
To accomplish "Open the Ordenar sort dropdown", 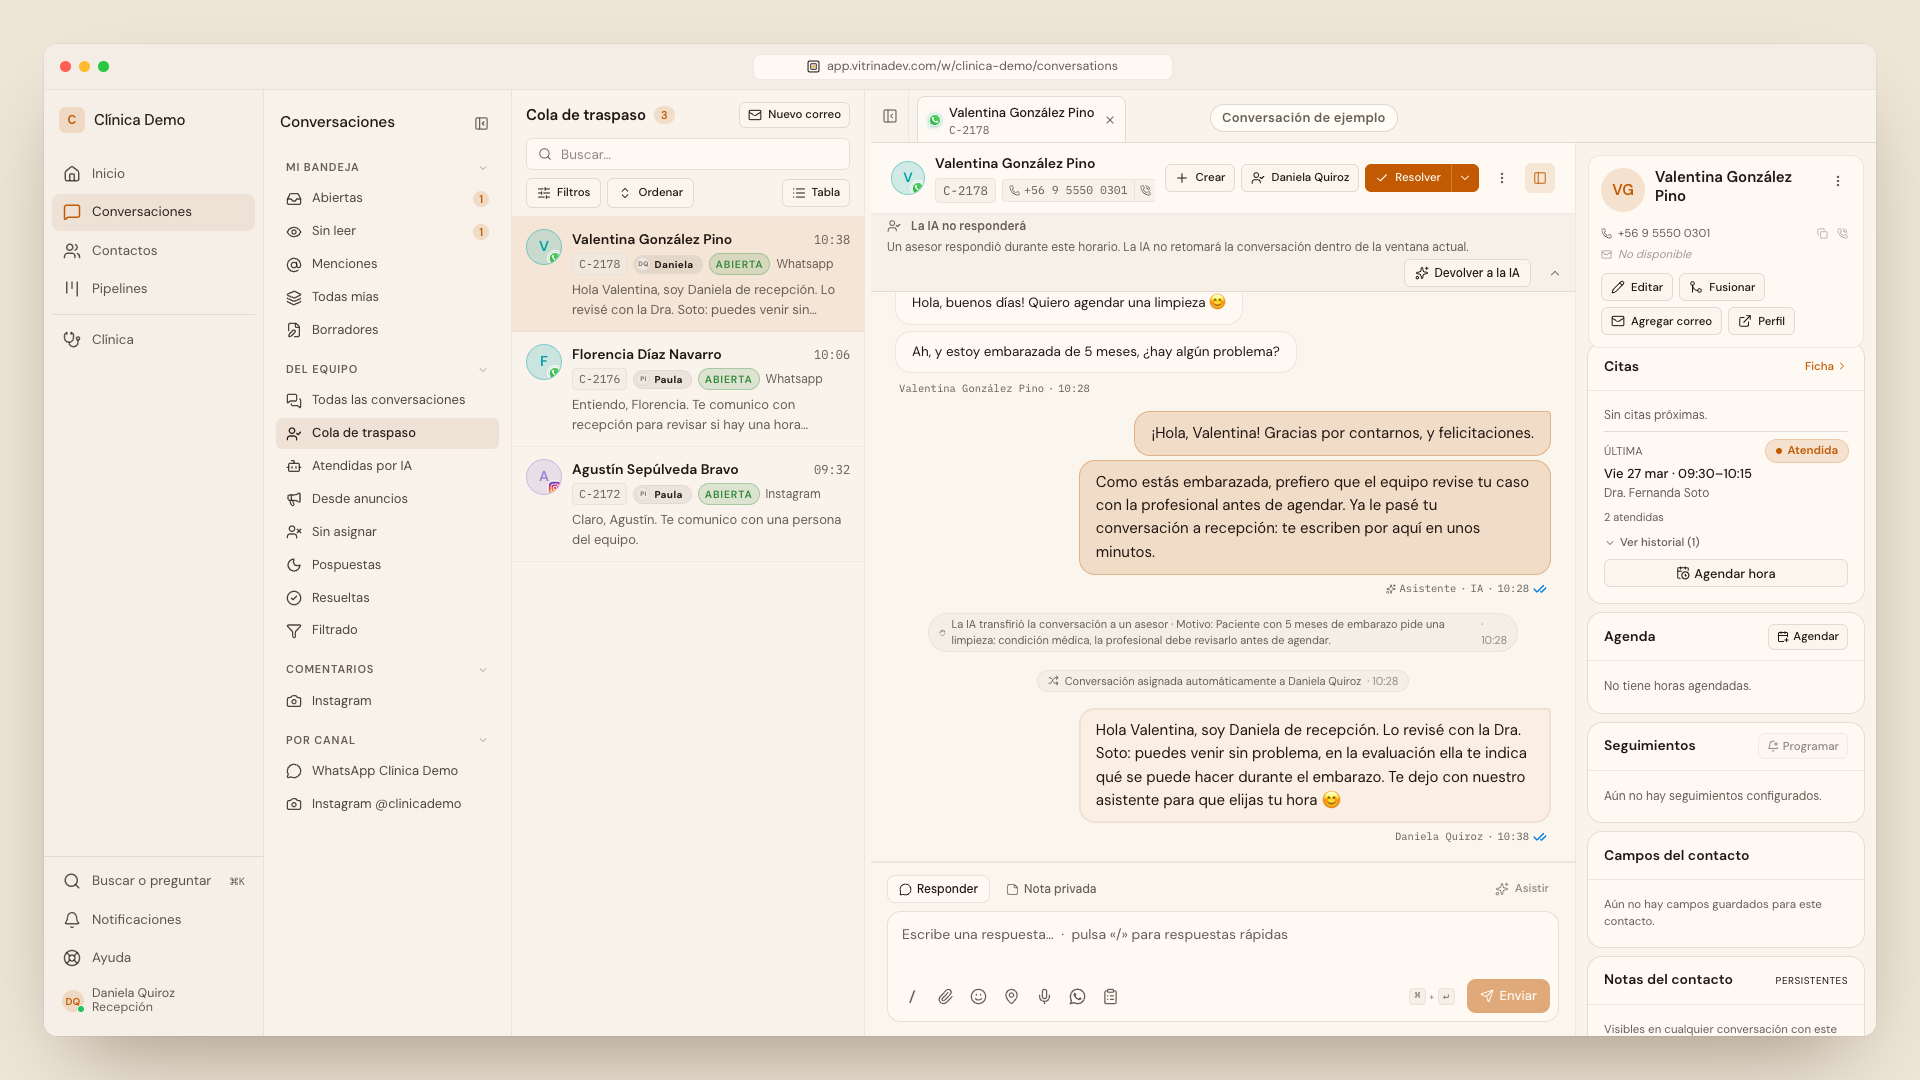I will pyautogui.click(x=651, y=193).
